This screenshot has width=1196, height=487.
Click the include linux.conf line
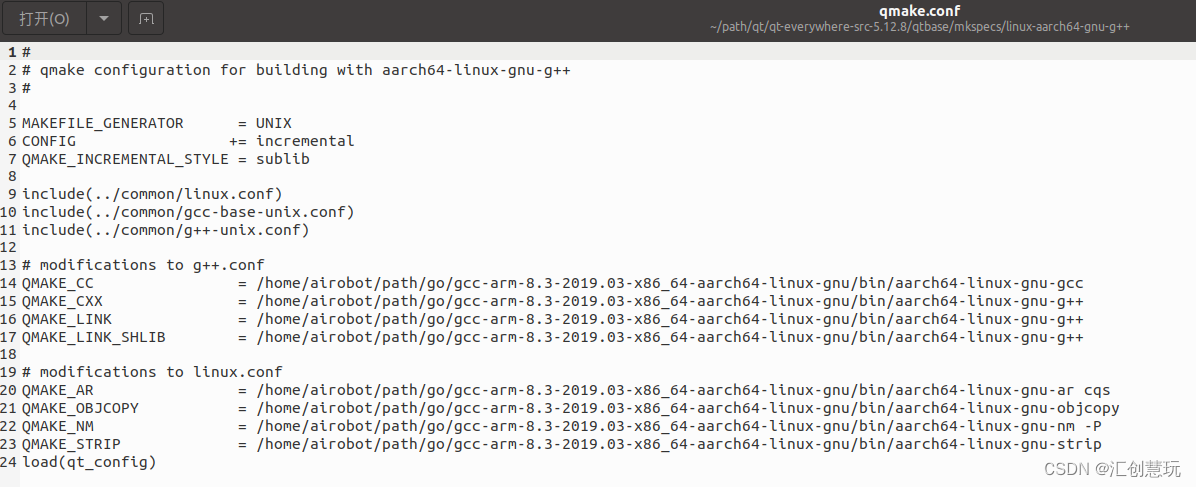click(x=152, y=194)
